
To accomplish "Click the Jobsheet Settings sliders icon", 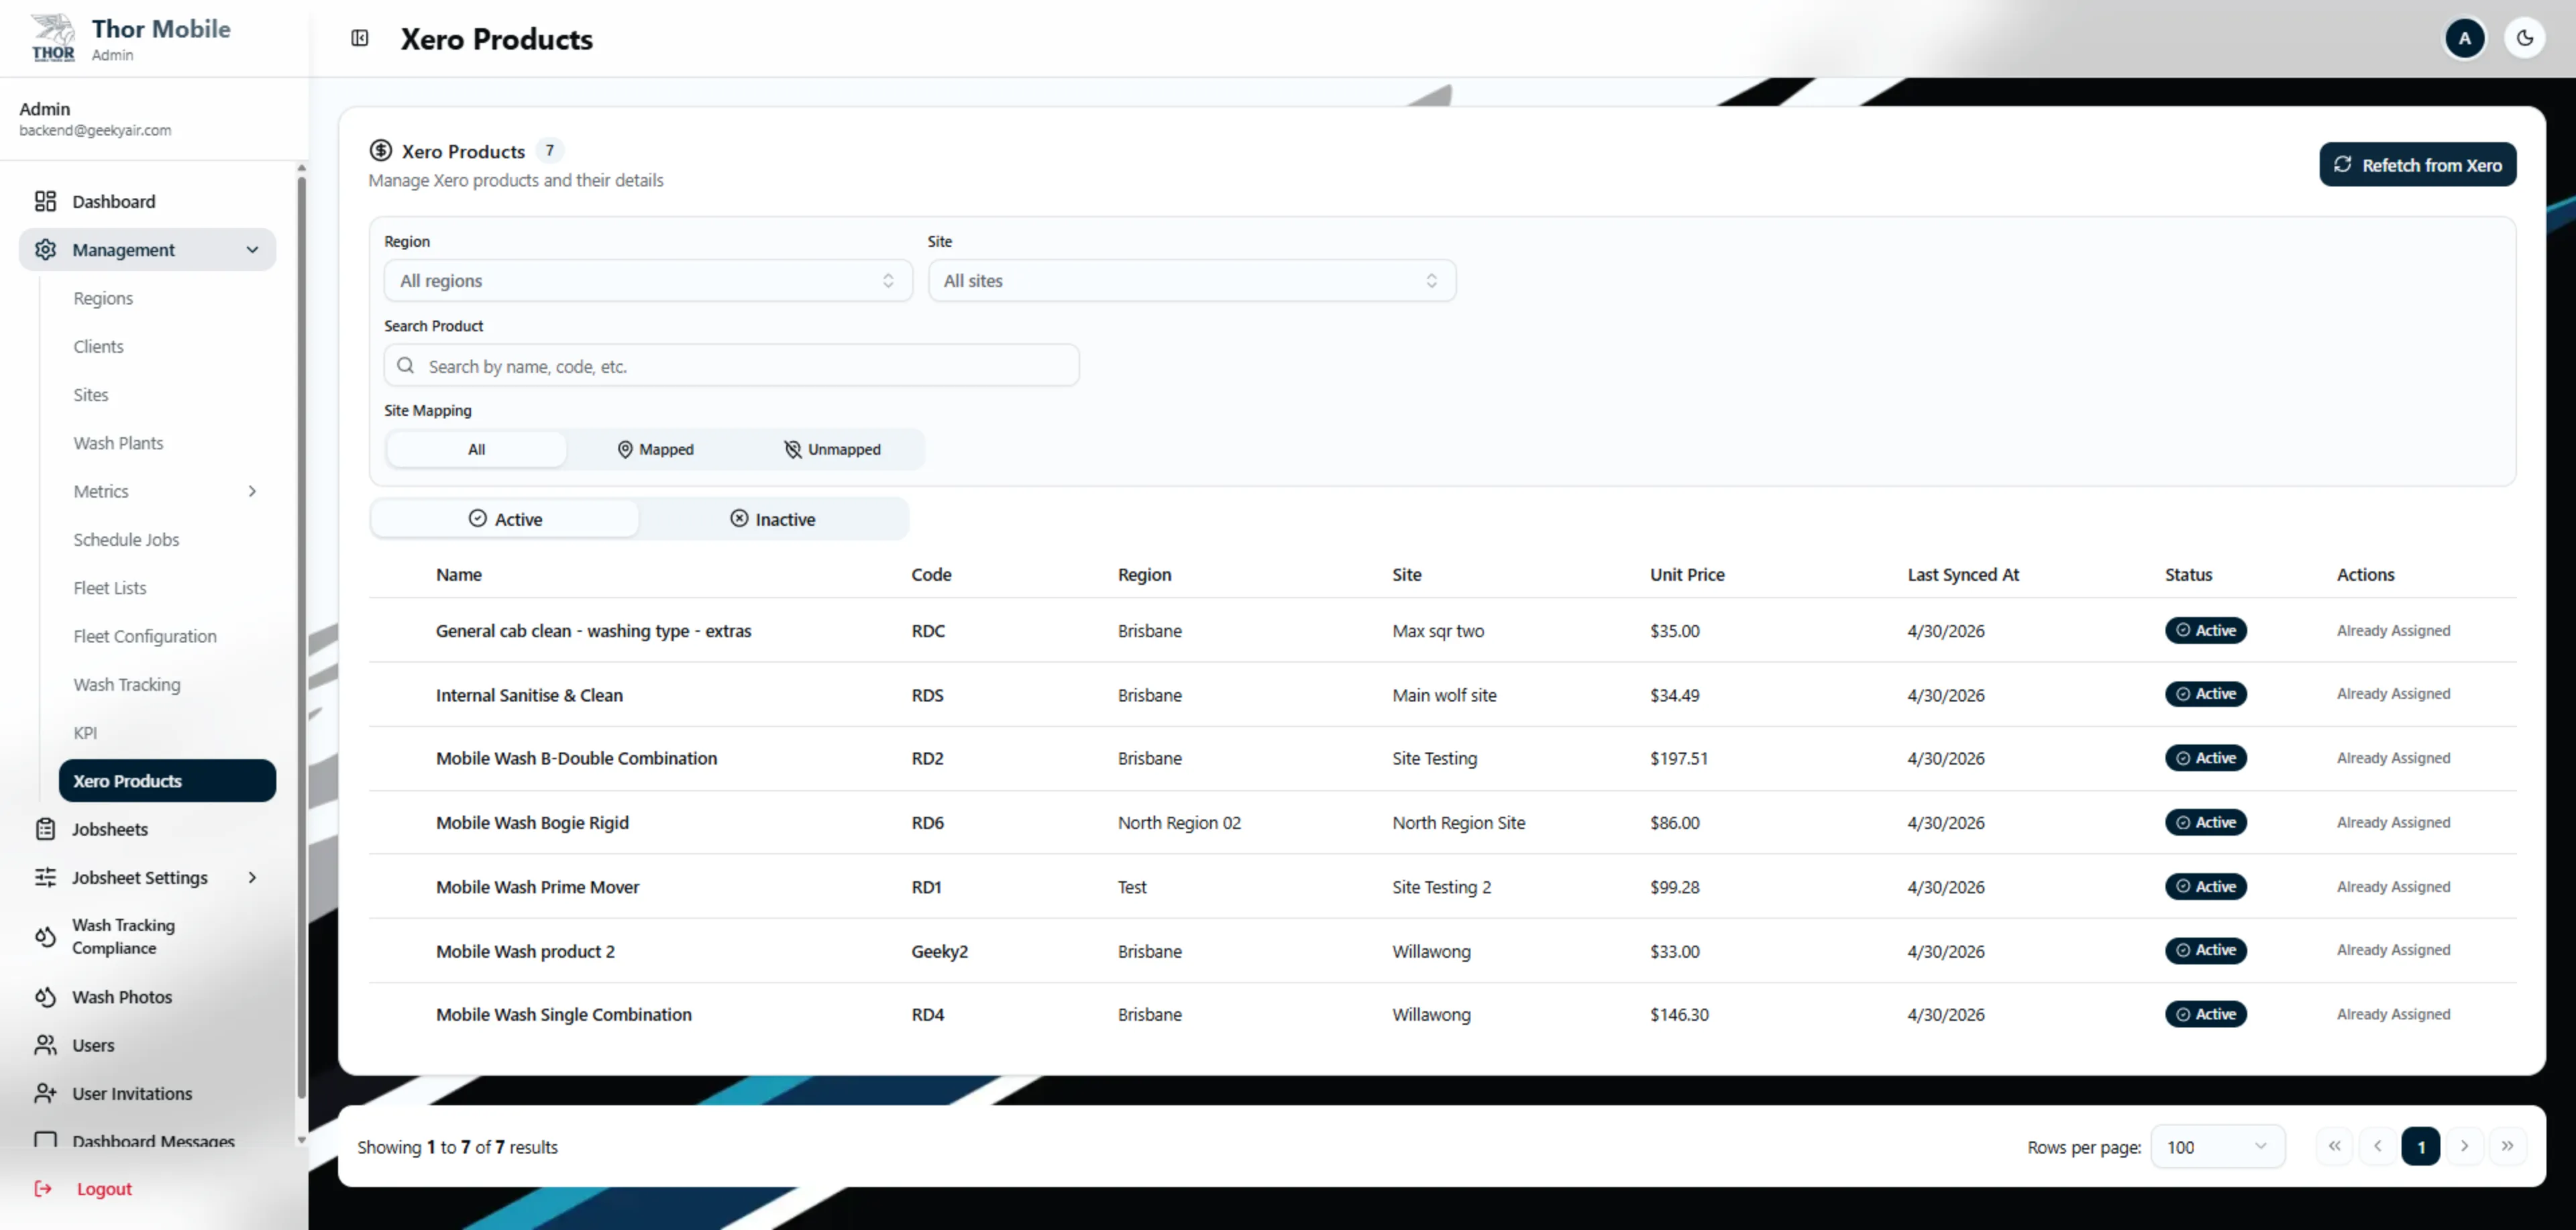I will coord(45,877).
